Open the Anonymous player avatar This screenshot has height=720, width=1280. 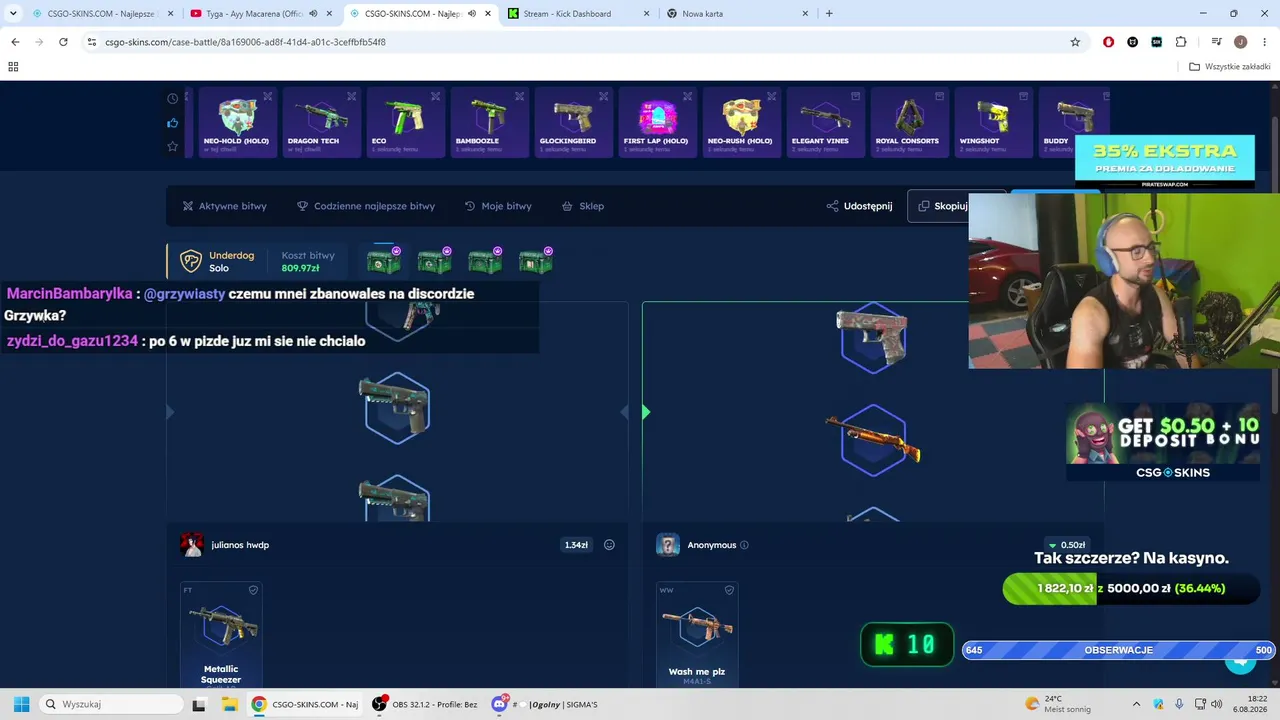pyautogui.click(x=668, y=545)
